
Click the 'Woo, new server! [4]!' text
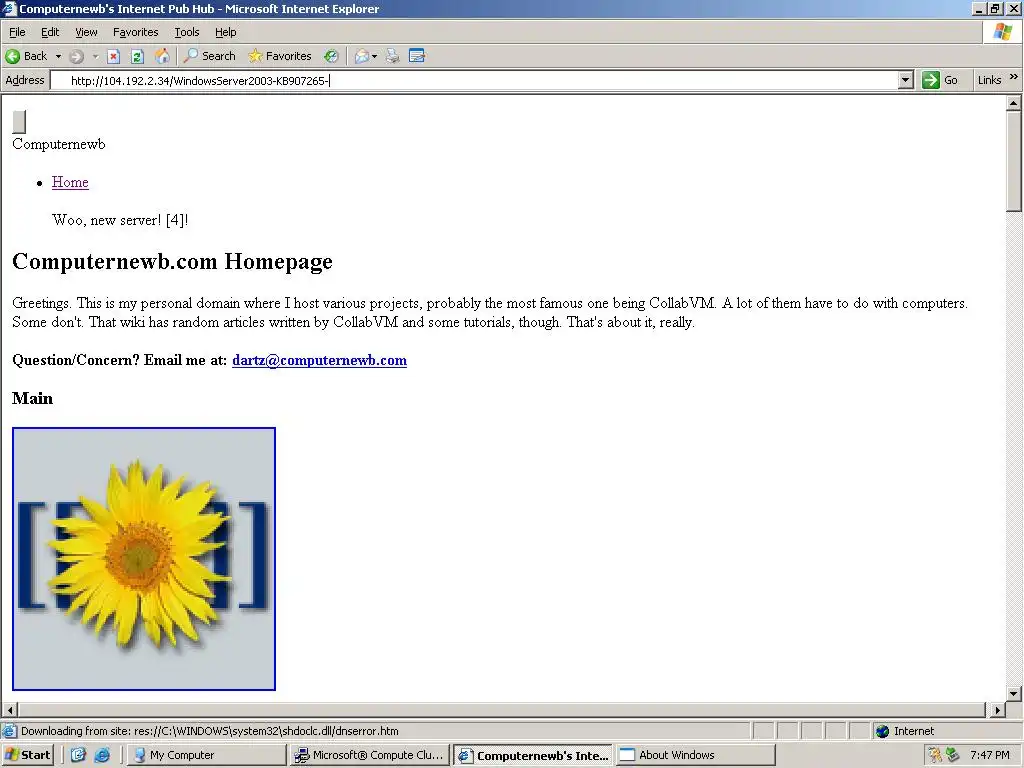pos(120,220)
